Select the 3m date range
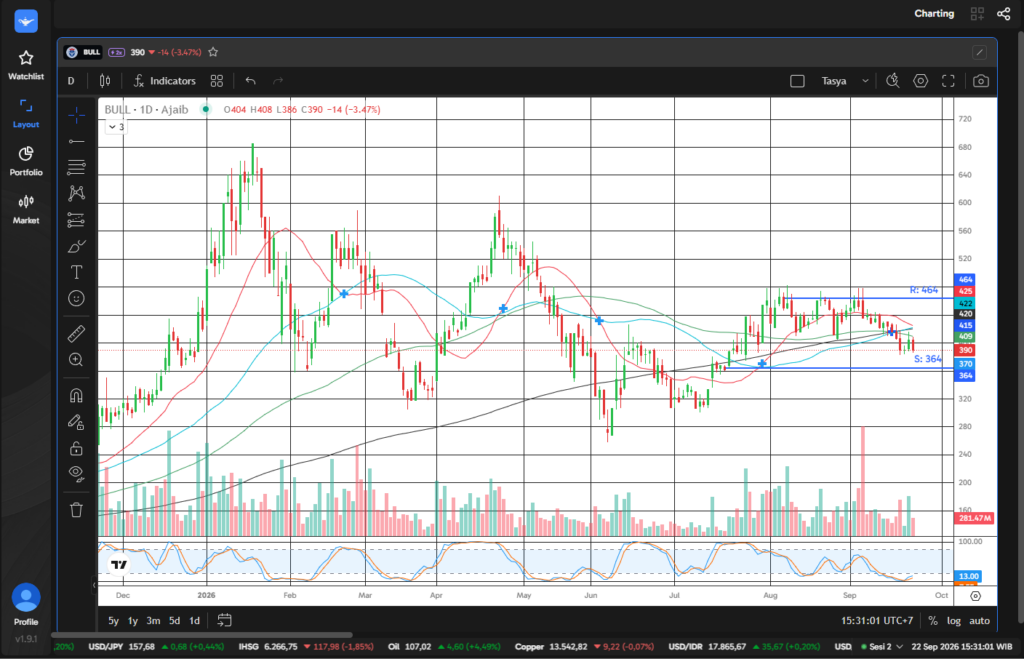The height and width of the screenshot is (659, 1024). [x=153, y=620]
